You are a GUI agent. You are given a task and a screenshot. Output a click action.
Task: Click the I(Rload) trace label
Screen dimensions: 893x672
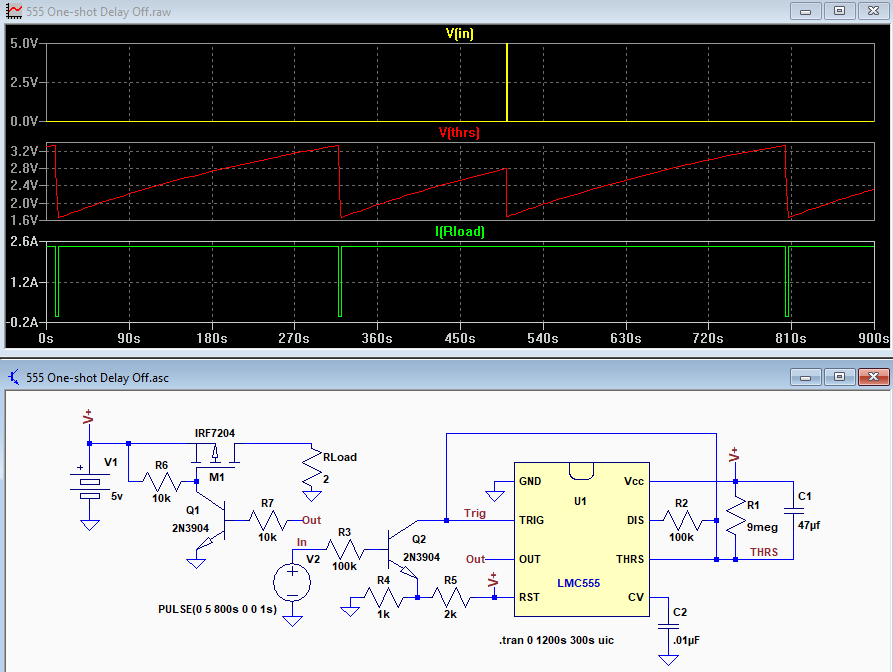460,232
